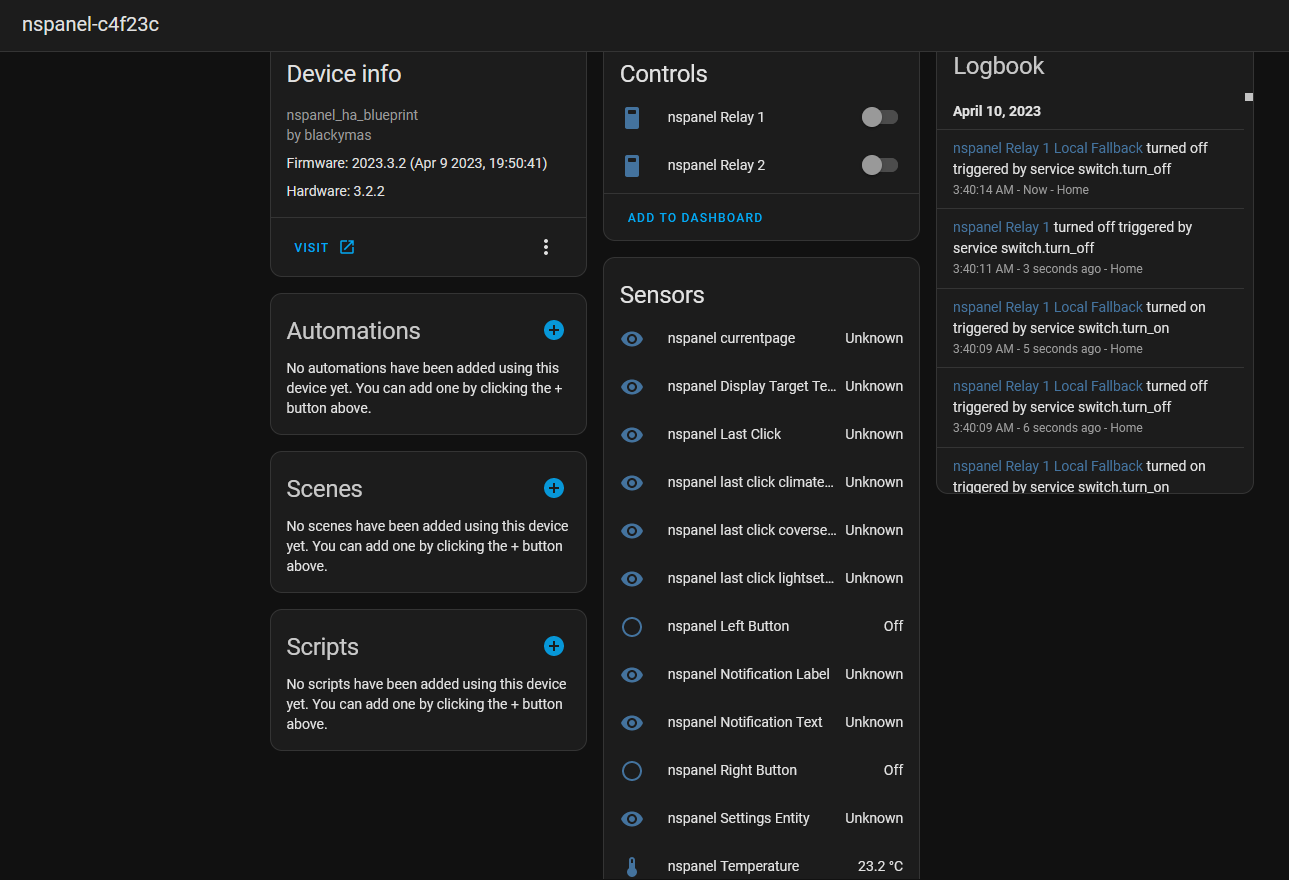Screen dimensions: 1289x880
Task: Click the eye icon beside nspanel Notification Text
Action: 632,722
